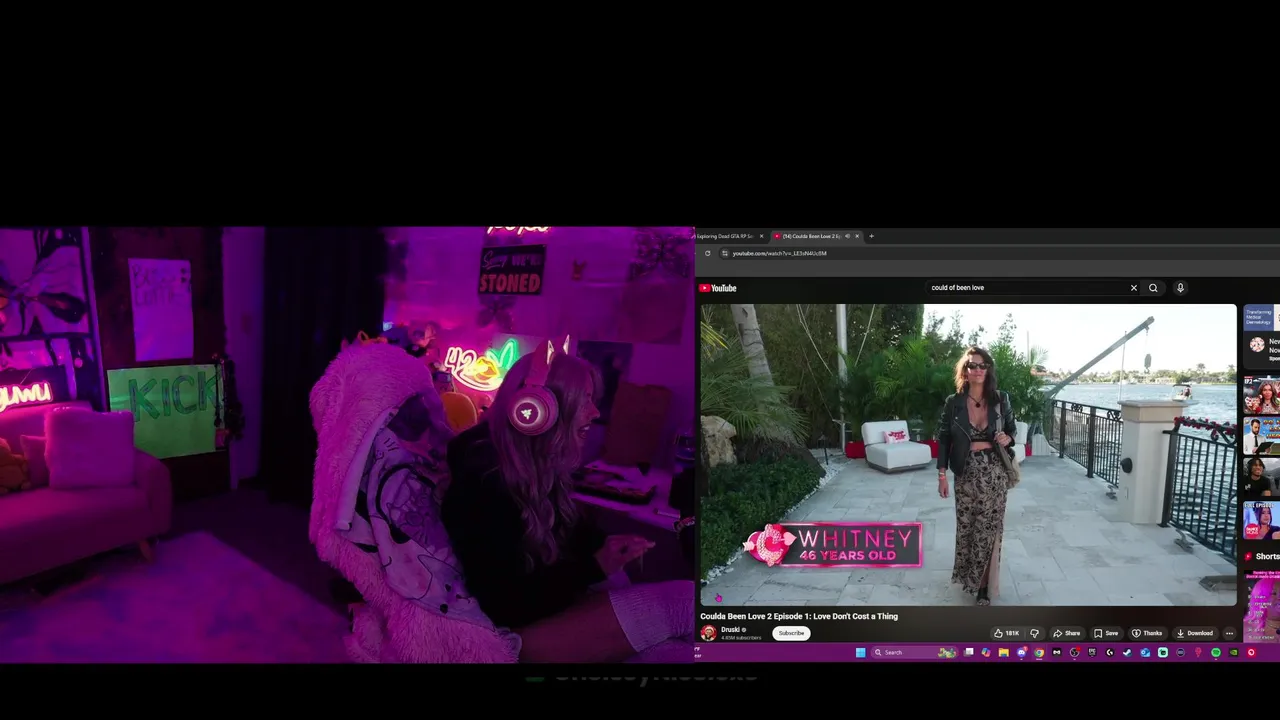The height and width of the screenshot is (720, 1280).
Task: Open the FULL EPISODE recommended video thumbnail
Action: tap(1262, 520)
